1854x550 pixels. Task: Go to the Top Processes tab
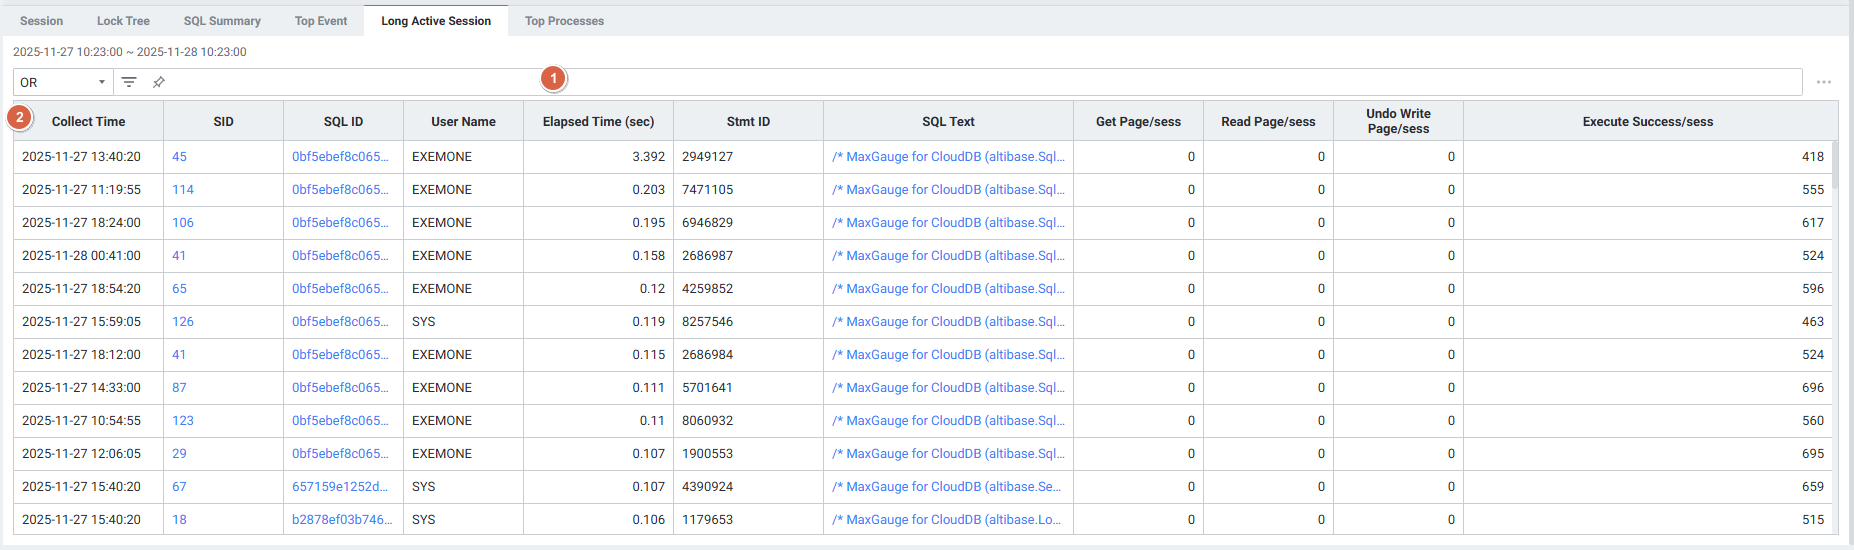point(564,21)
